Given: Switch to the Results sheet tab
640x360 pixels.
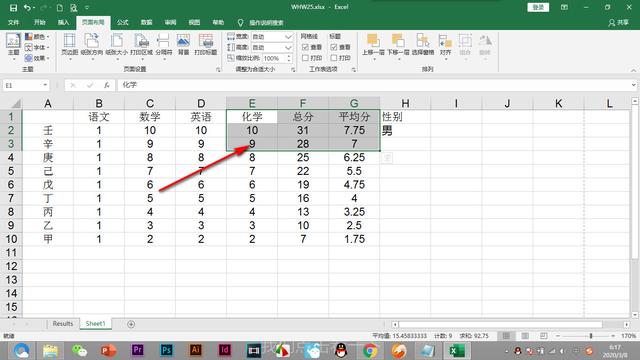Looking at the screenshot, I should pos(62,324).
